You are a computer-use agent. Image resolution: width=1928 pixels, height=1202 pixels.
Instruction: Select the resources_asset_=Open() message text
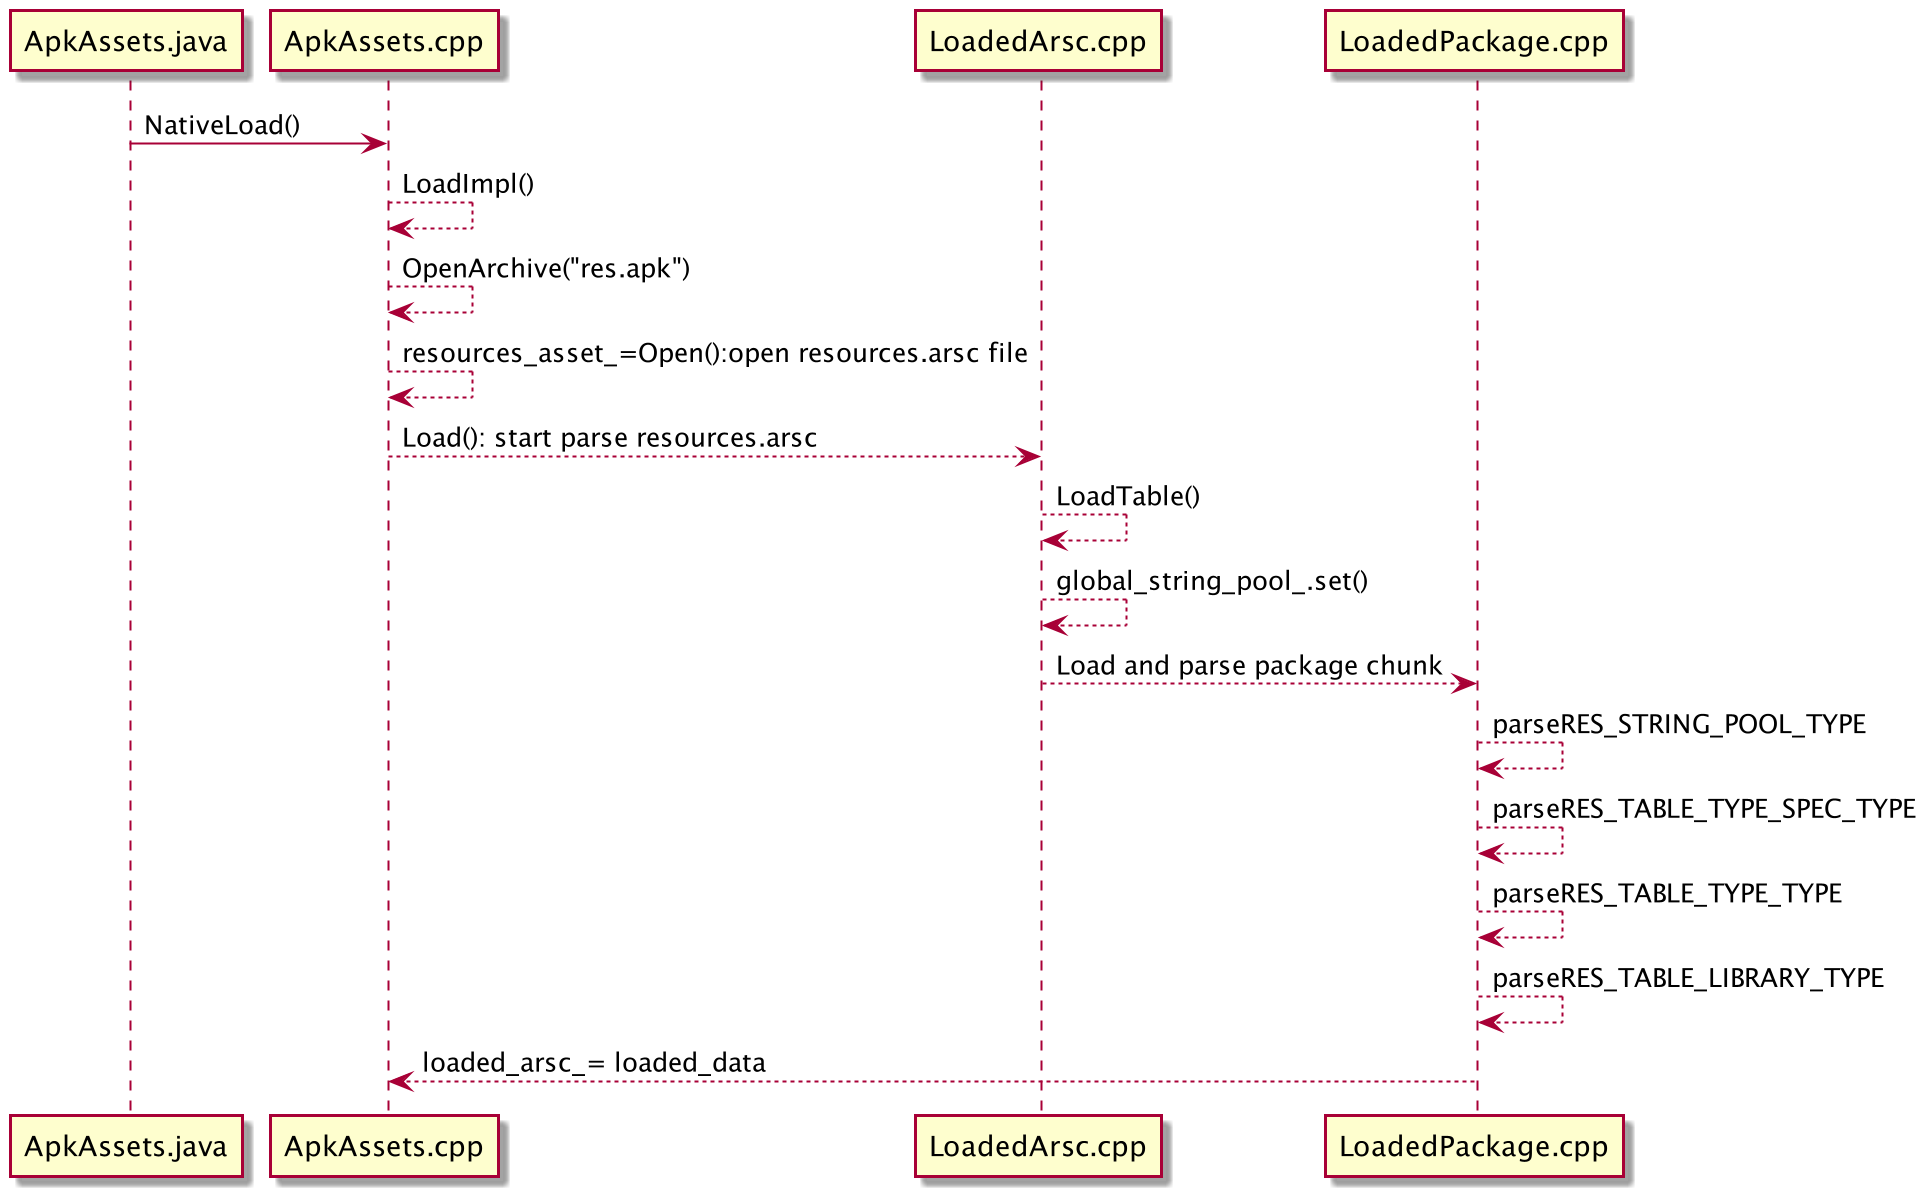point(715,353)
